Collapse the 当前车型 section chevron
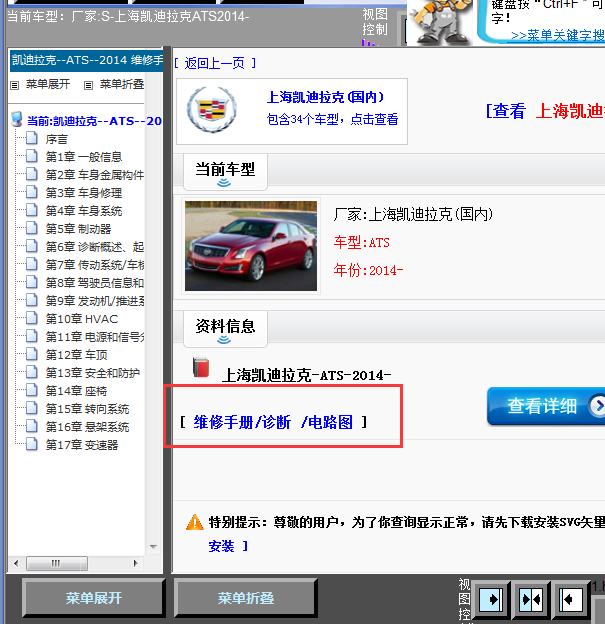This screenshot has height=624, width=605. click(224, 183)
